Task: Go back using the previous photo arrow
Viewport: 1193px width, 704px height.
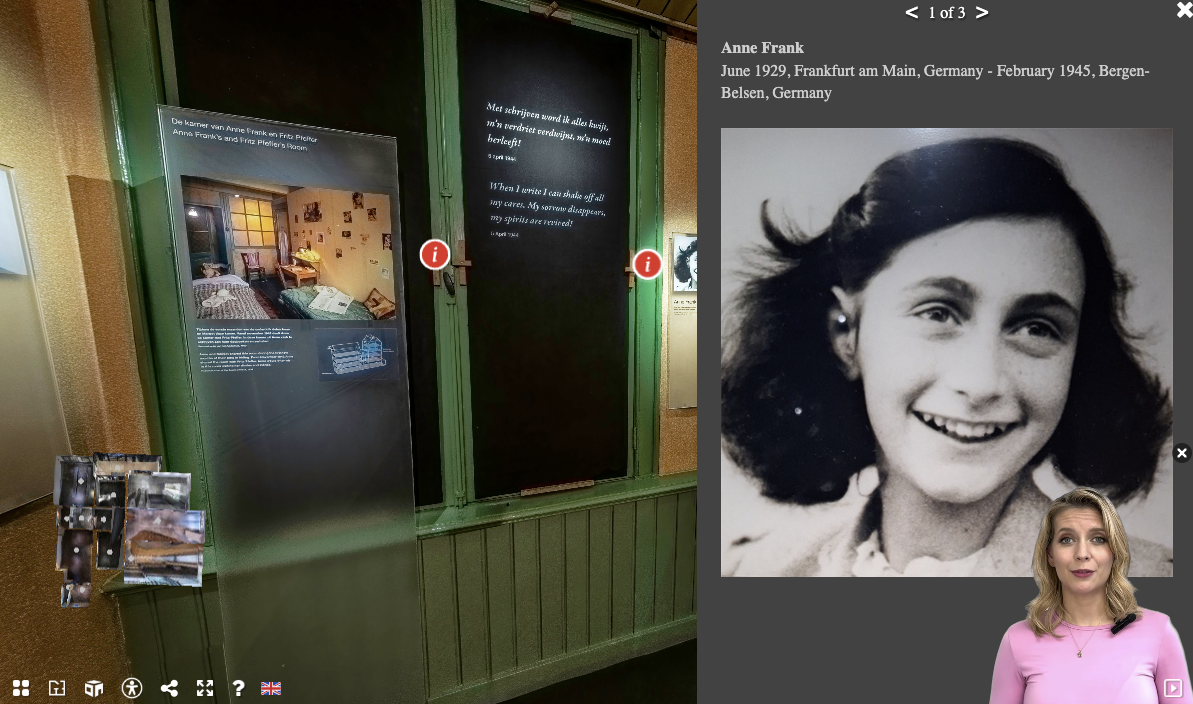Action: [911, 13]
